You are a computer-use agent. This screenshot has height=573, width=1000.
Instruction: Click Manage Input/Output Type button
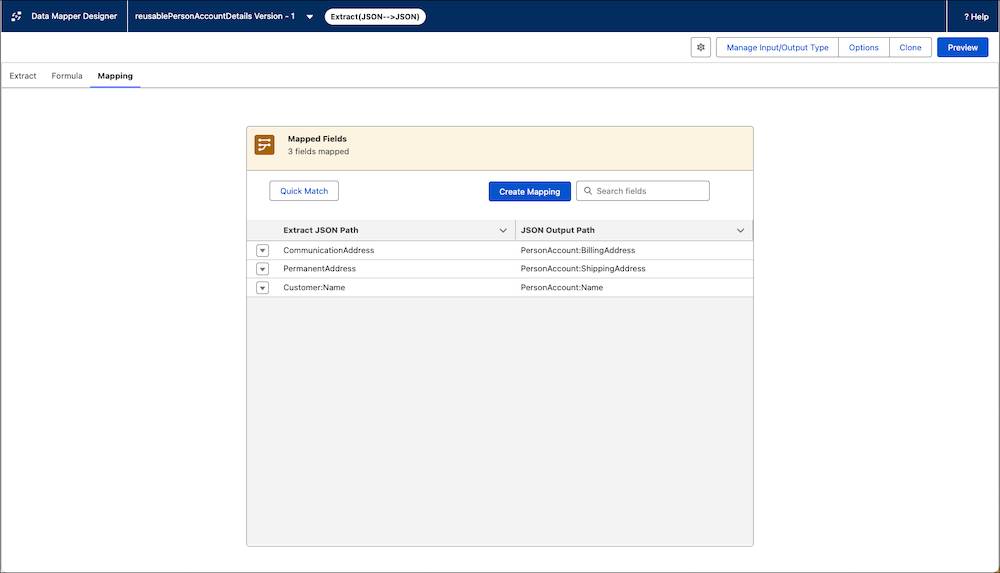pos(777,47)
